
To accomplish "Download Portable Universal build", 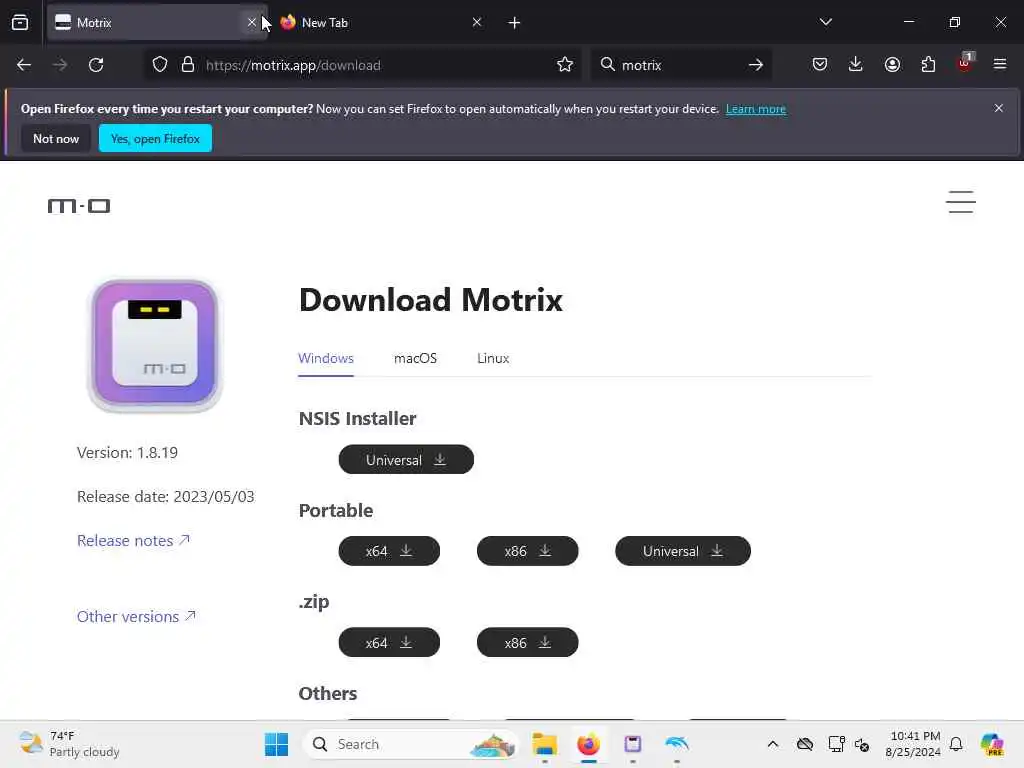I will 683,551.
